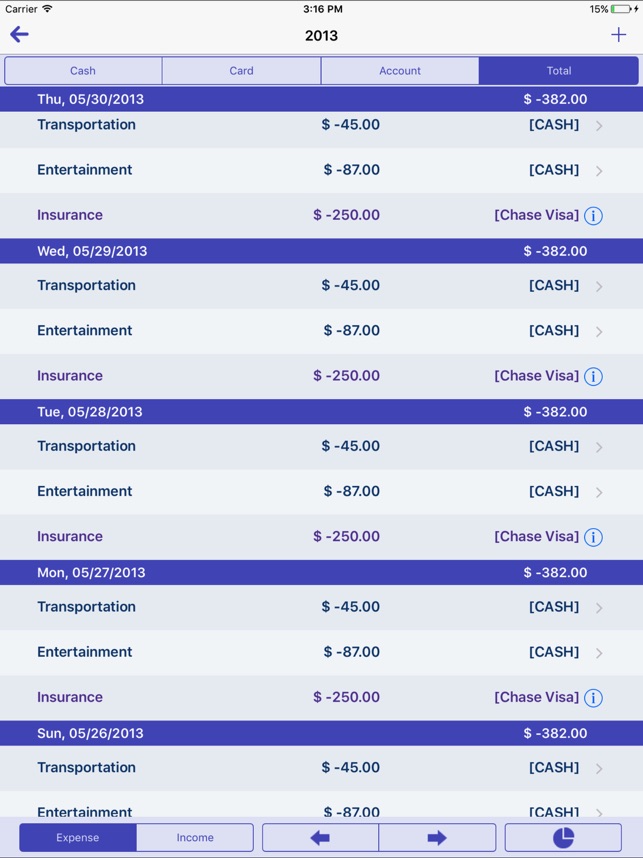Screen dimensions: 643x858
Task: Open the Account tab
Action: tap(400, 71)
